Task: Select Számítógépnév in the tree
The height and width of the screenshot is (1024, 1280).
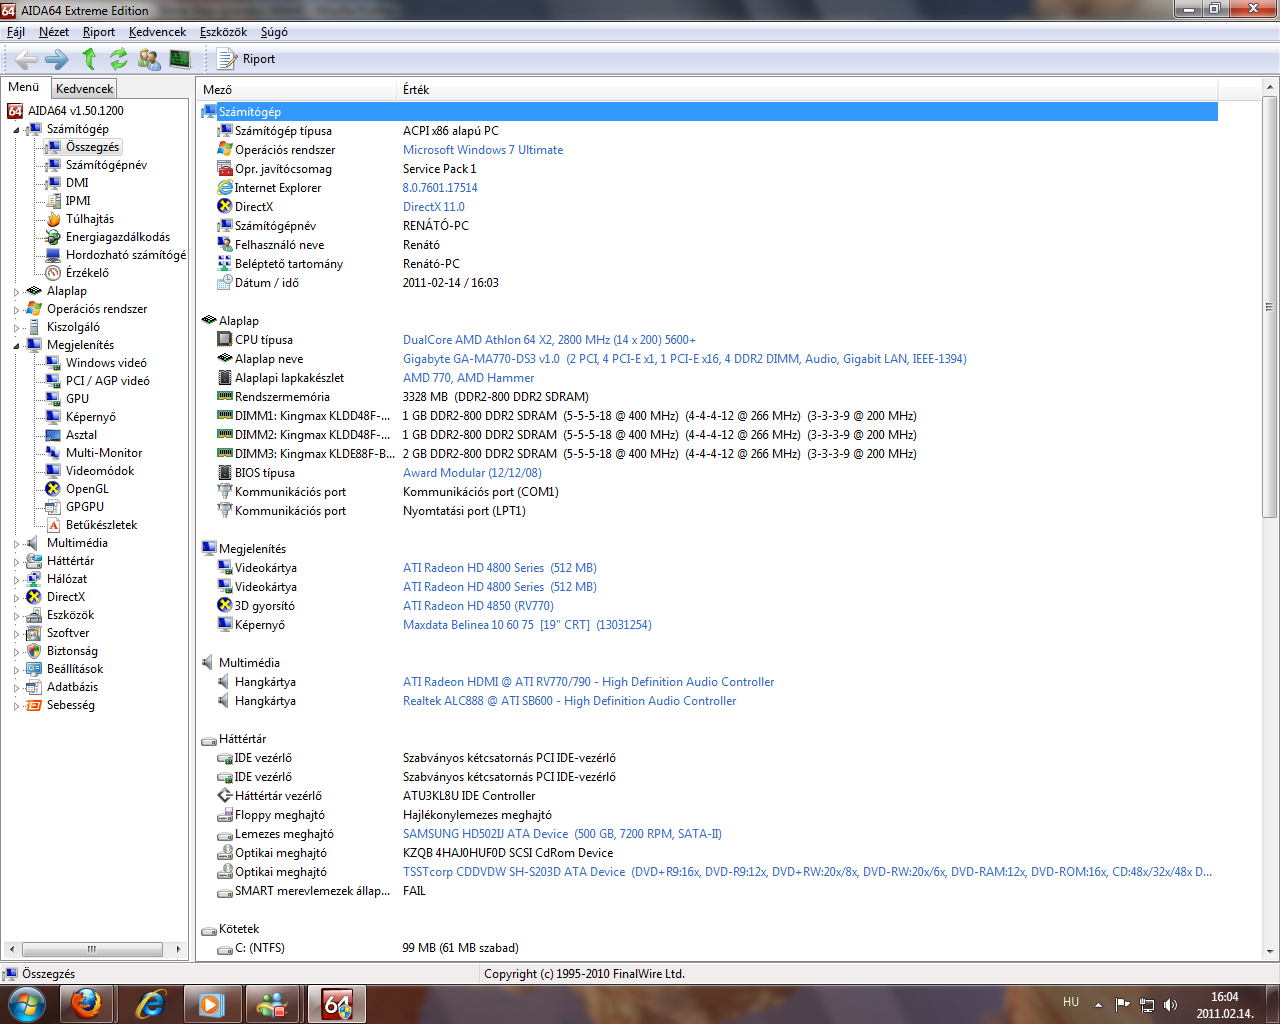Action: 106,165
